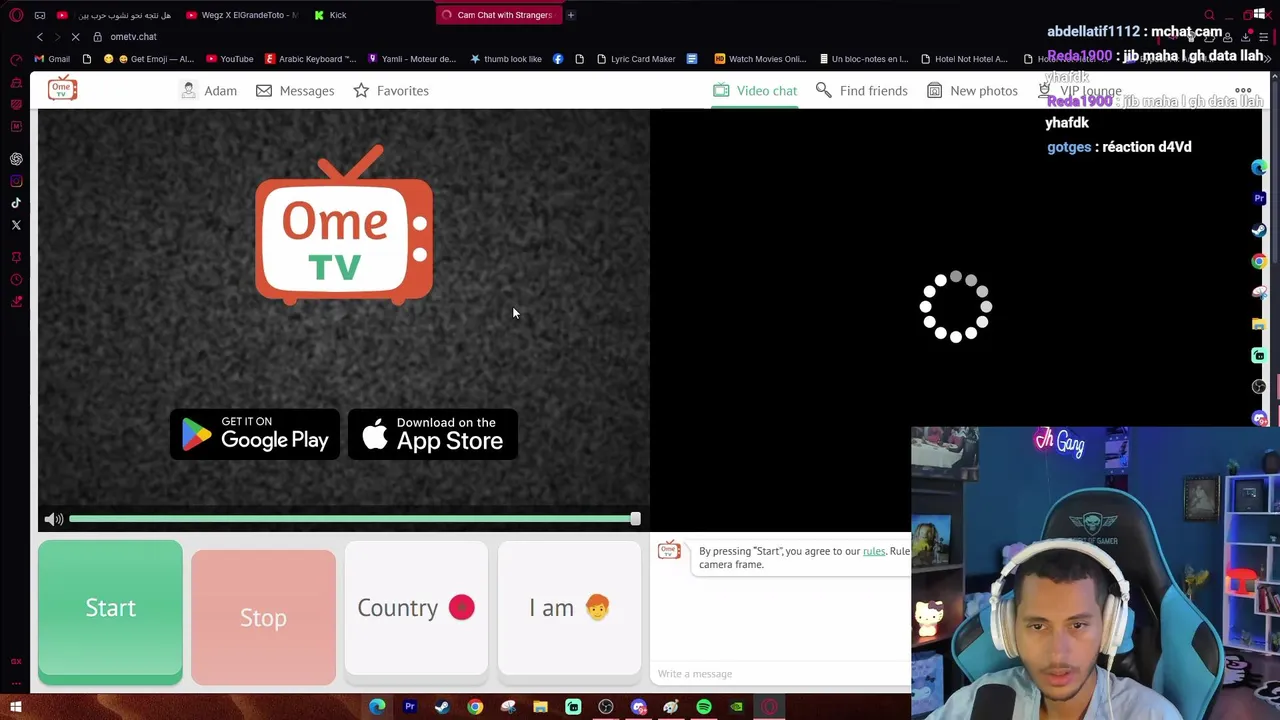Open the OmeTV logo home link
1280x720 pixels.
click(x=62, y=89)
